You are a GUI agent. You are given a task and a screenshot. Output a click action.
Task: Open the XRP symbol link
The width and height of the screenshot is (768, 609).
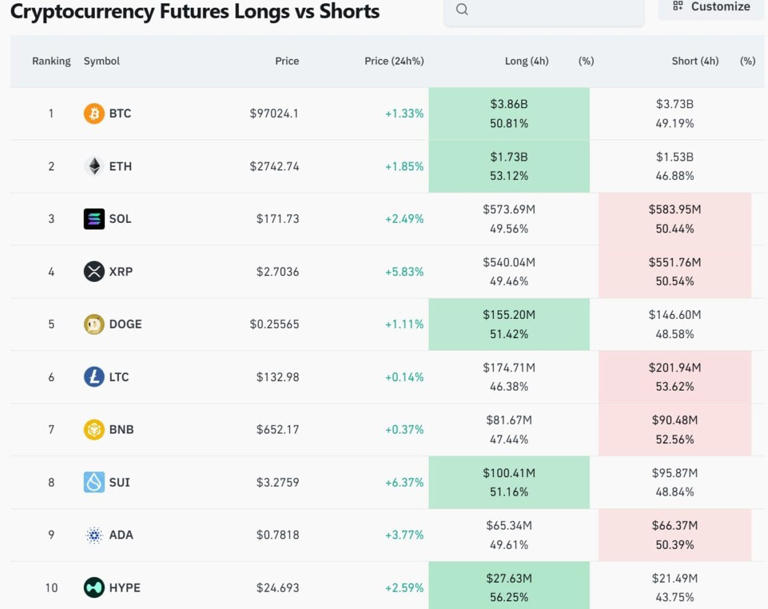tap(121, 272)
